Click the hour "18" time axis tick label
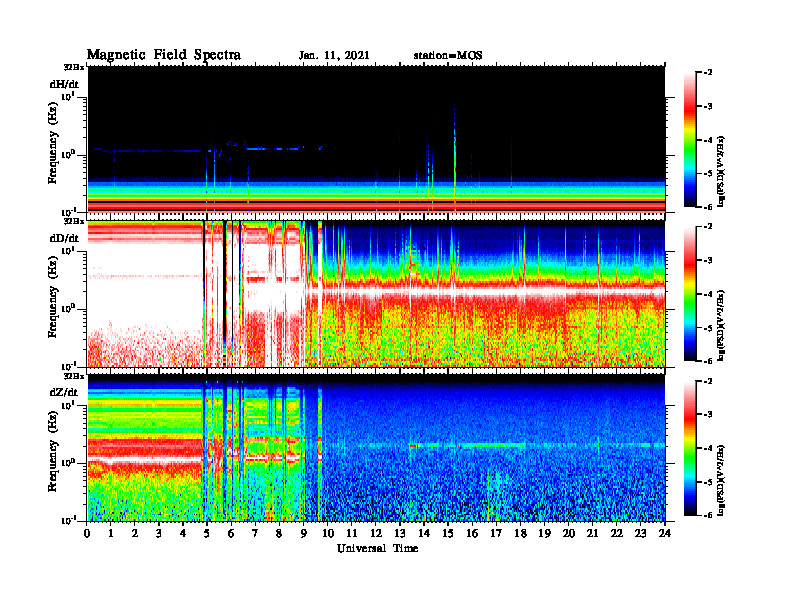The image size is (792, 612). (520, 534)
